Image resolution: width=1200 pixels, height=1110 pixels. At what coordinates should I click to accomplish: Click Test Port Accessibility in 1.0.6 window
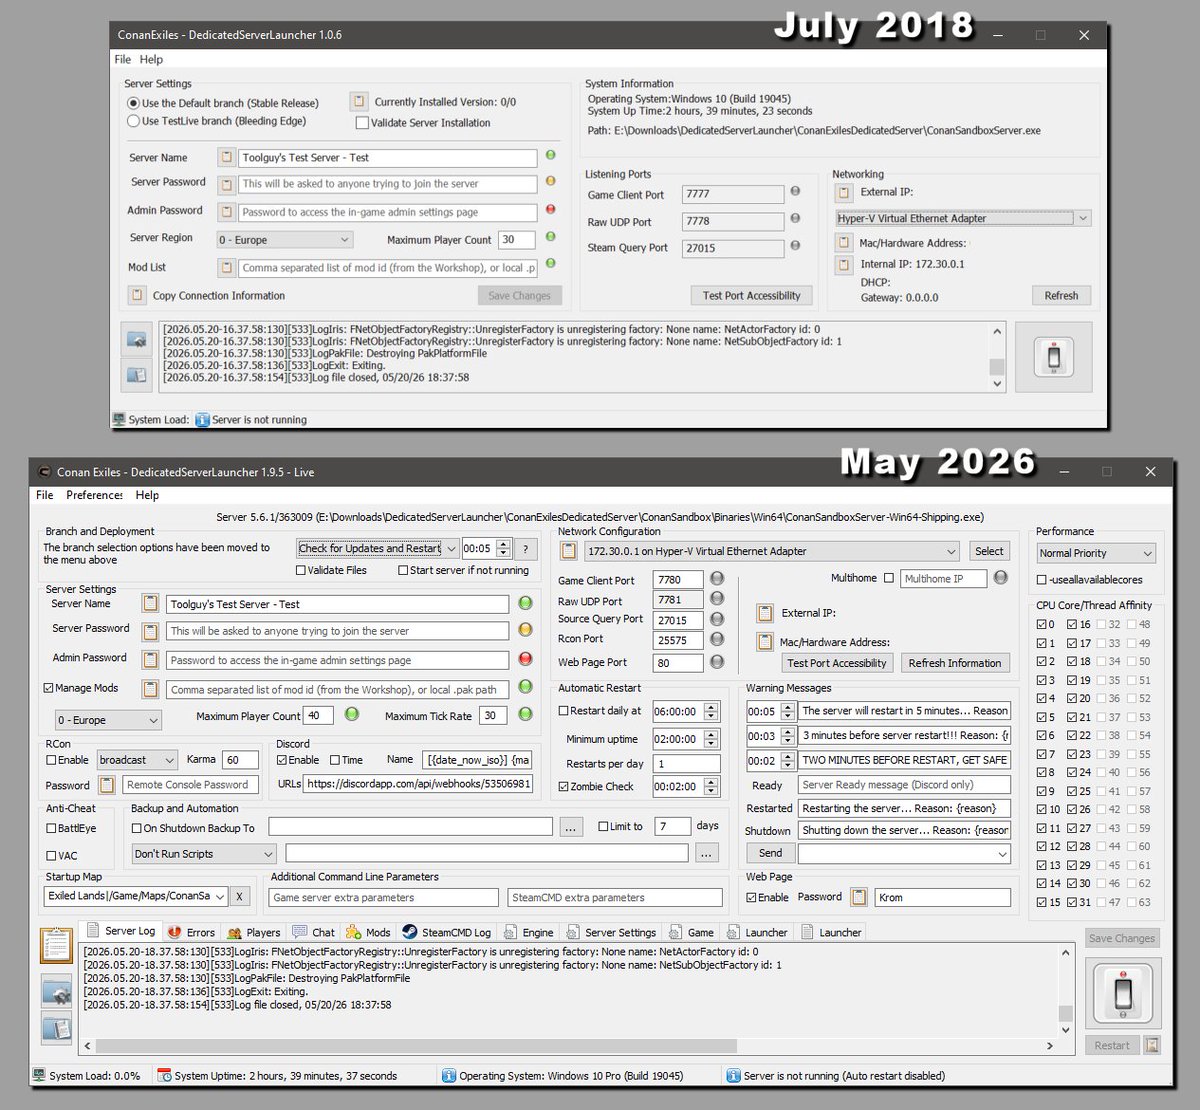[x=751, y=295]
